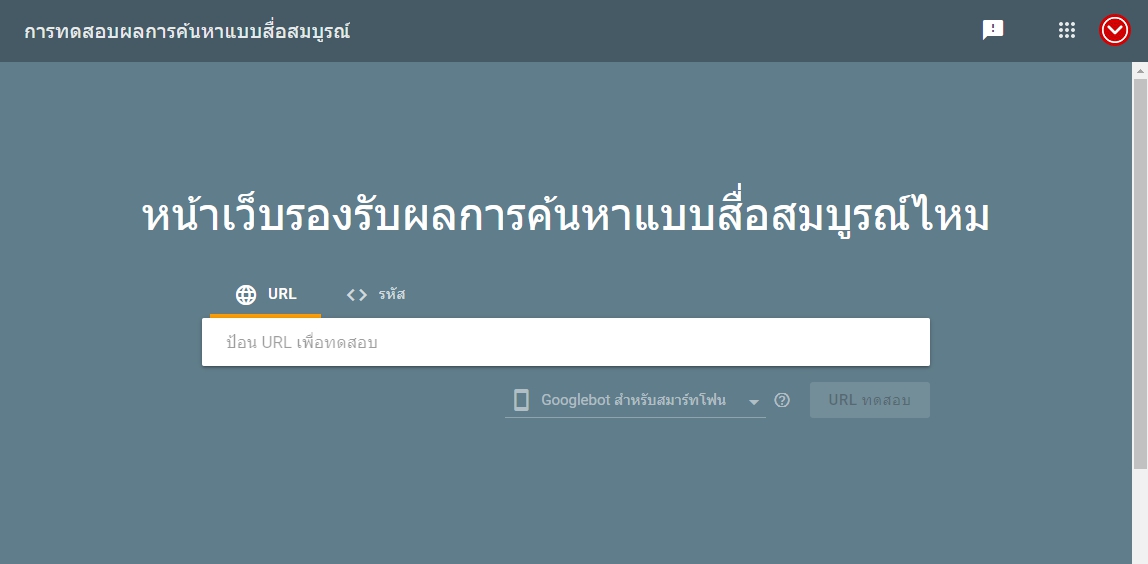This screenshot has height=564, width=1148.
Task: Open the Googlebot สำหรับสมาร์ทโฟน dropdown
Action: pos(636,401)
